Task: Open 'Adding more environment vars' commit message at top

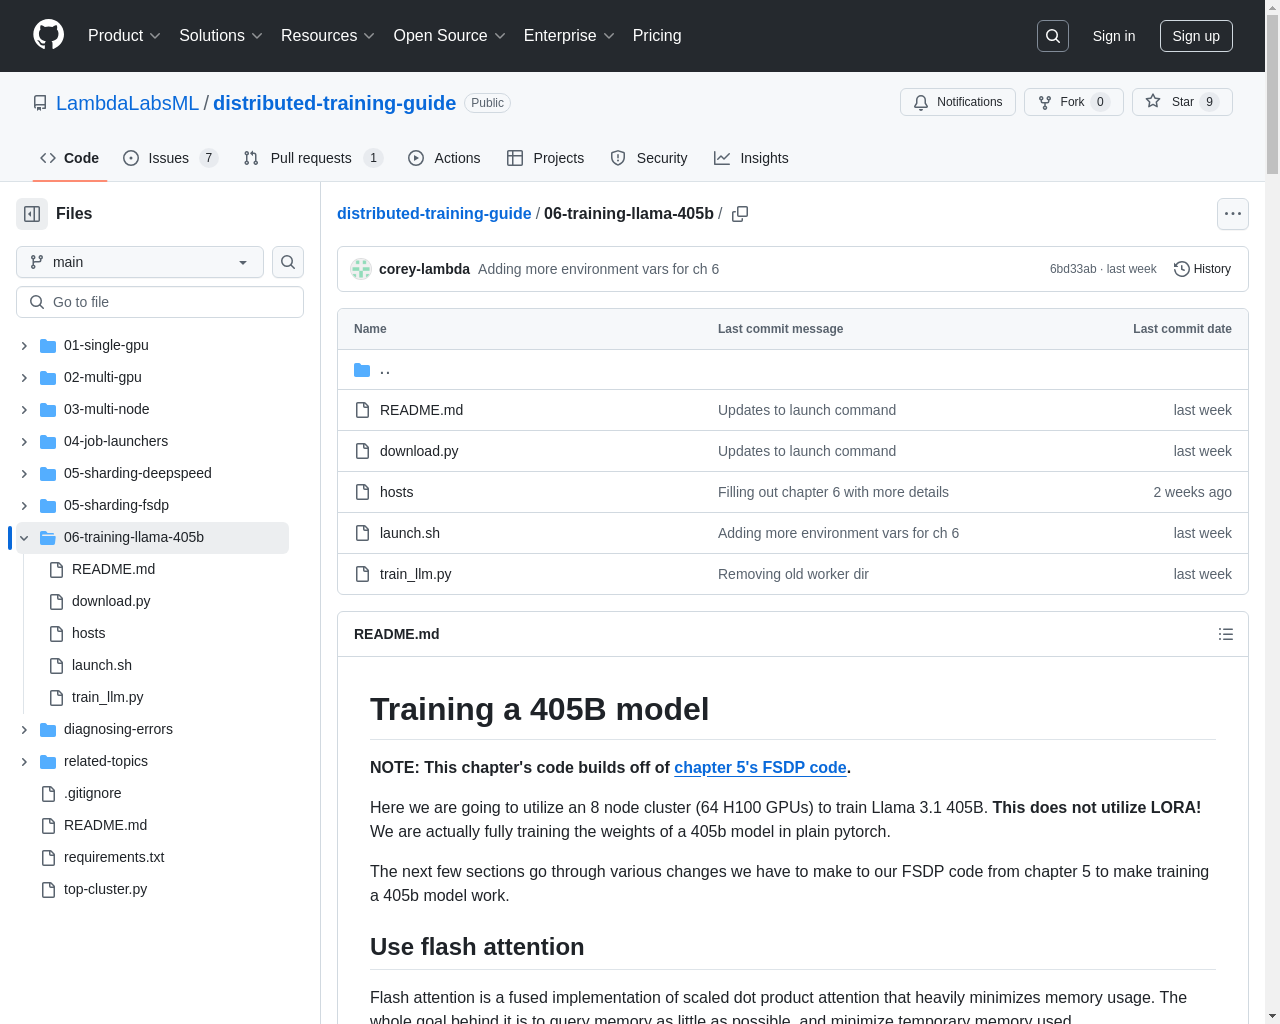Action: (598, 269)
